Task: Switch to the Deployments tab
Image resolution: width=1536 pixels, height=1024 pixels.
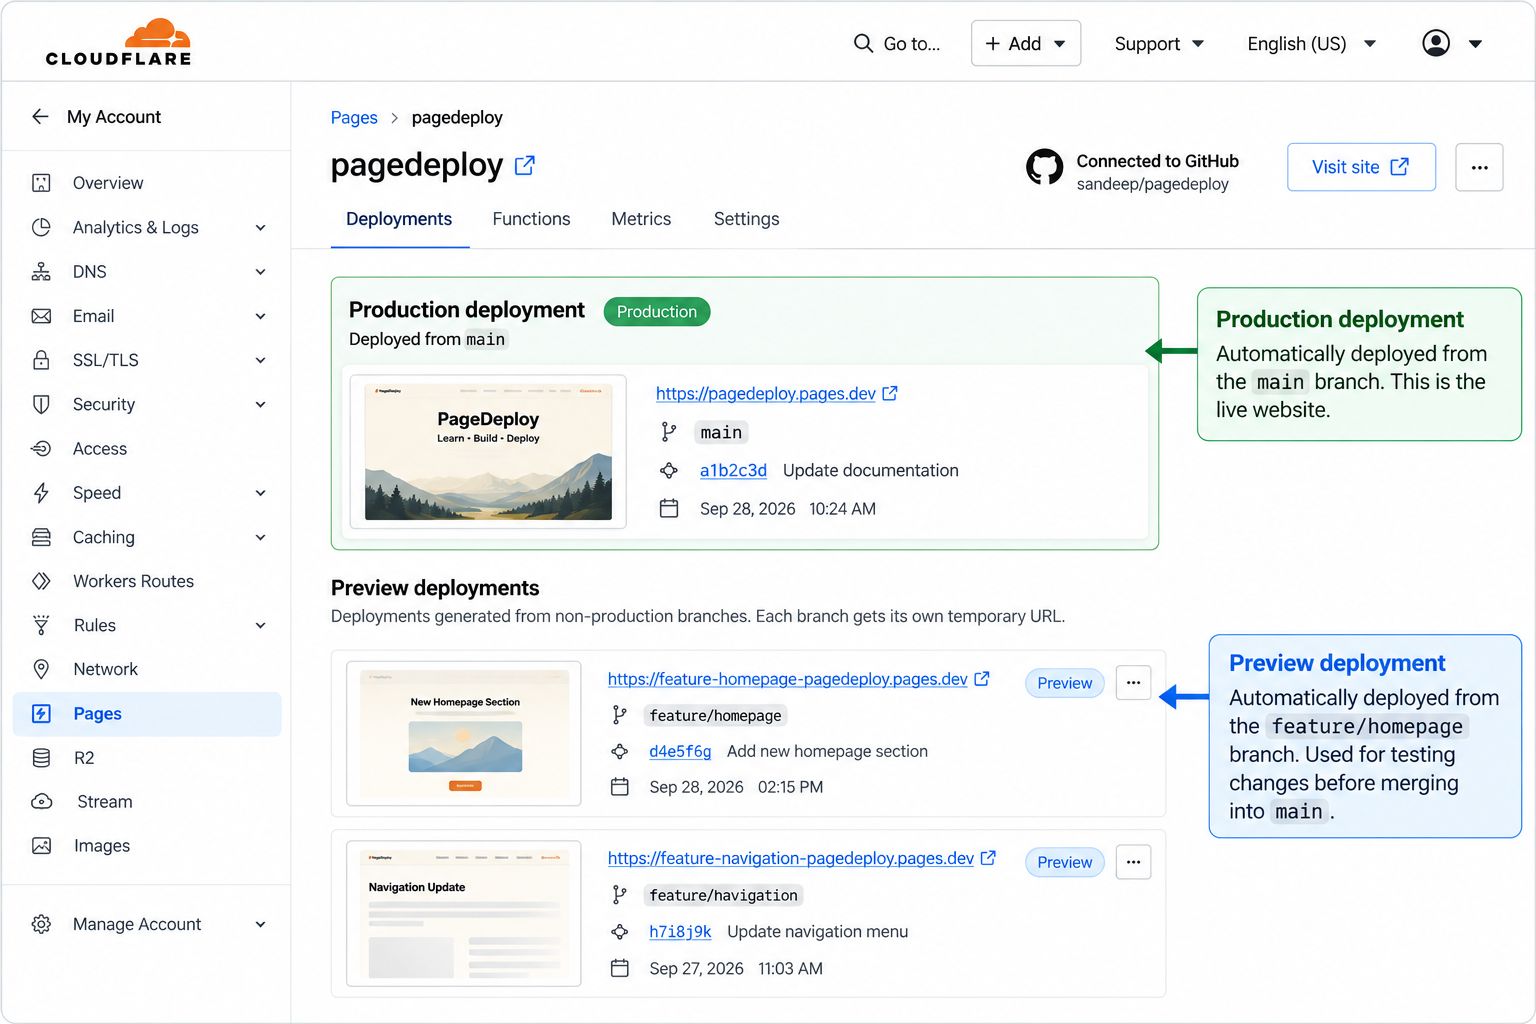Action: click(399, 219)
